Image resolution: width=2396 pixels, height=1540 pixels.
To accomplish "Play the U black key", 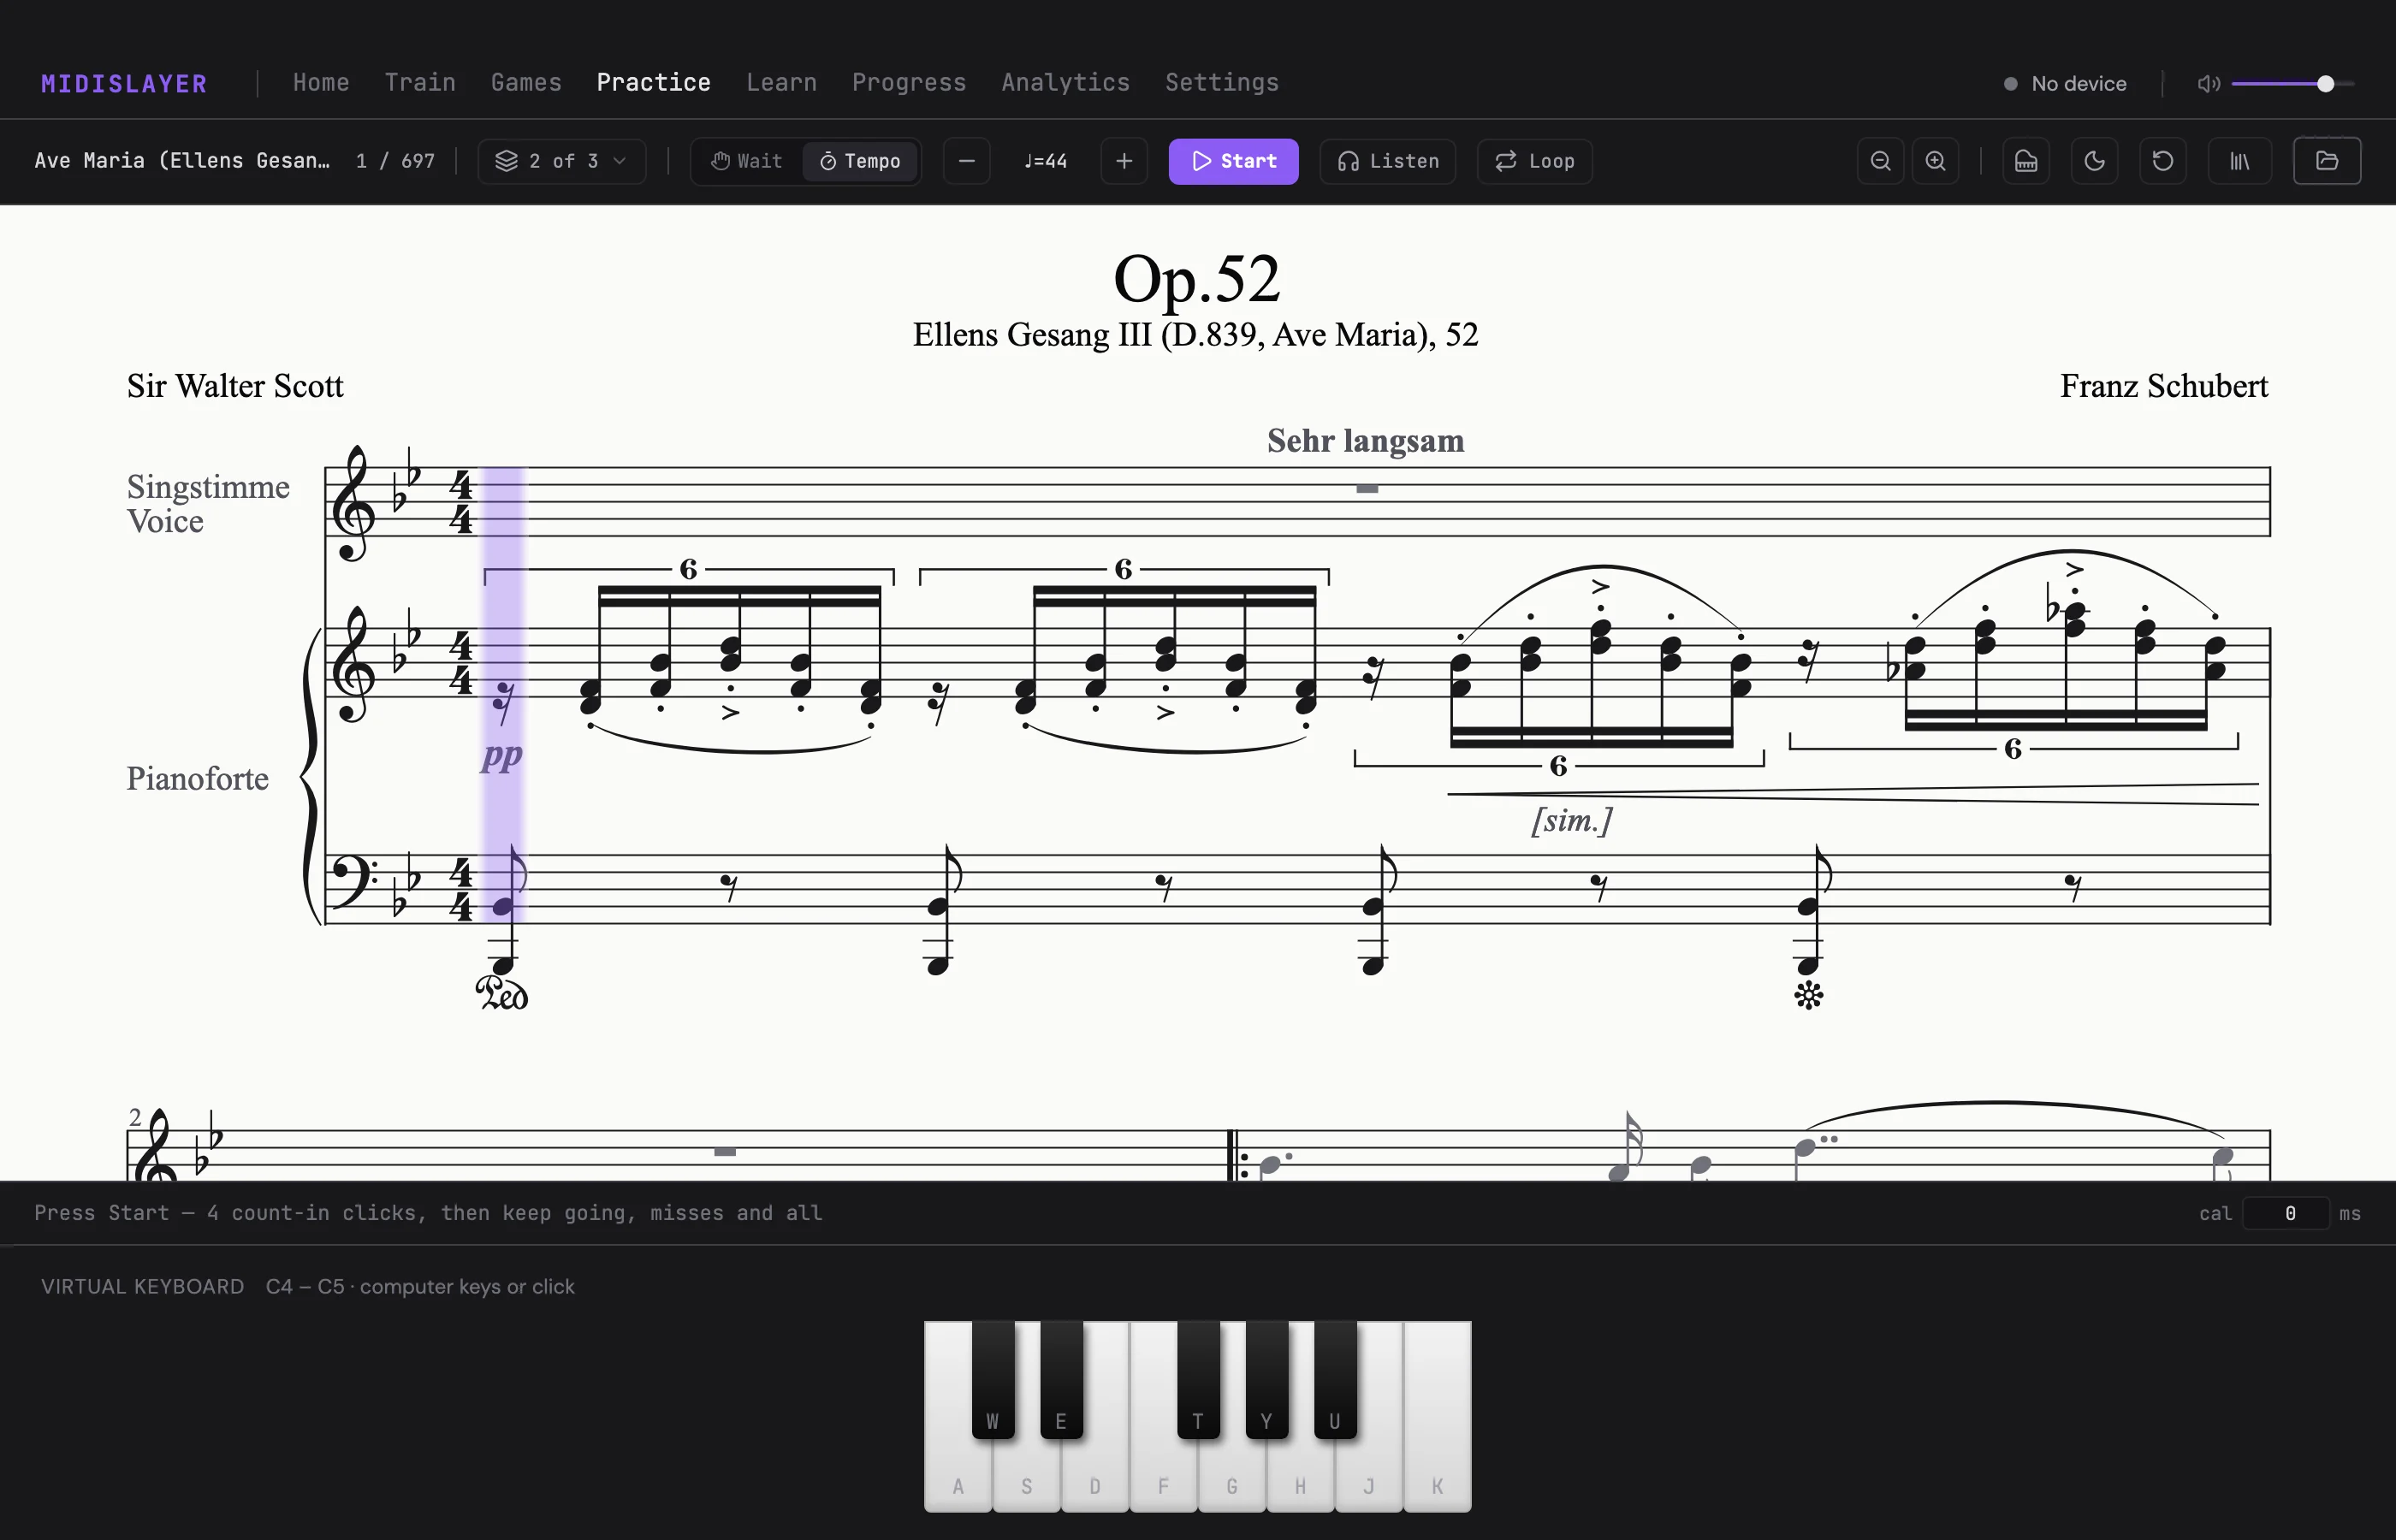I will coord(1335,1380).
